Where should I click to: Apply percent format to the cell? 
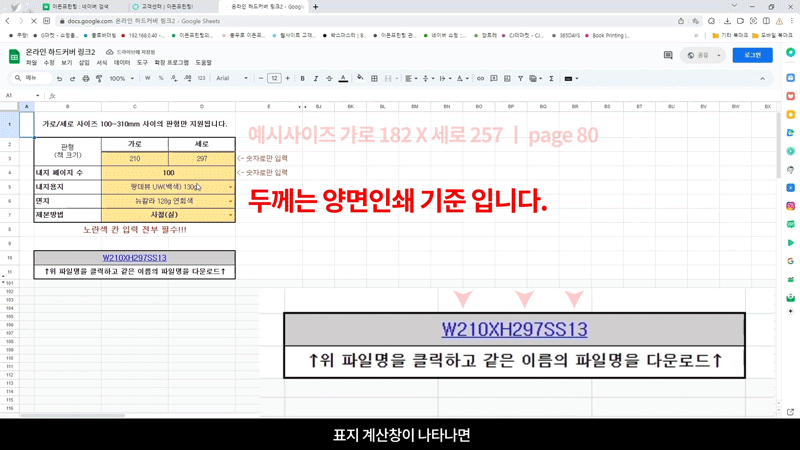click(161, 79)
